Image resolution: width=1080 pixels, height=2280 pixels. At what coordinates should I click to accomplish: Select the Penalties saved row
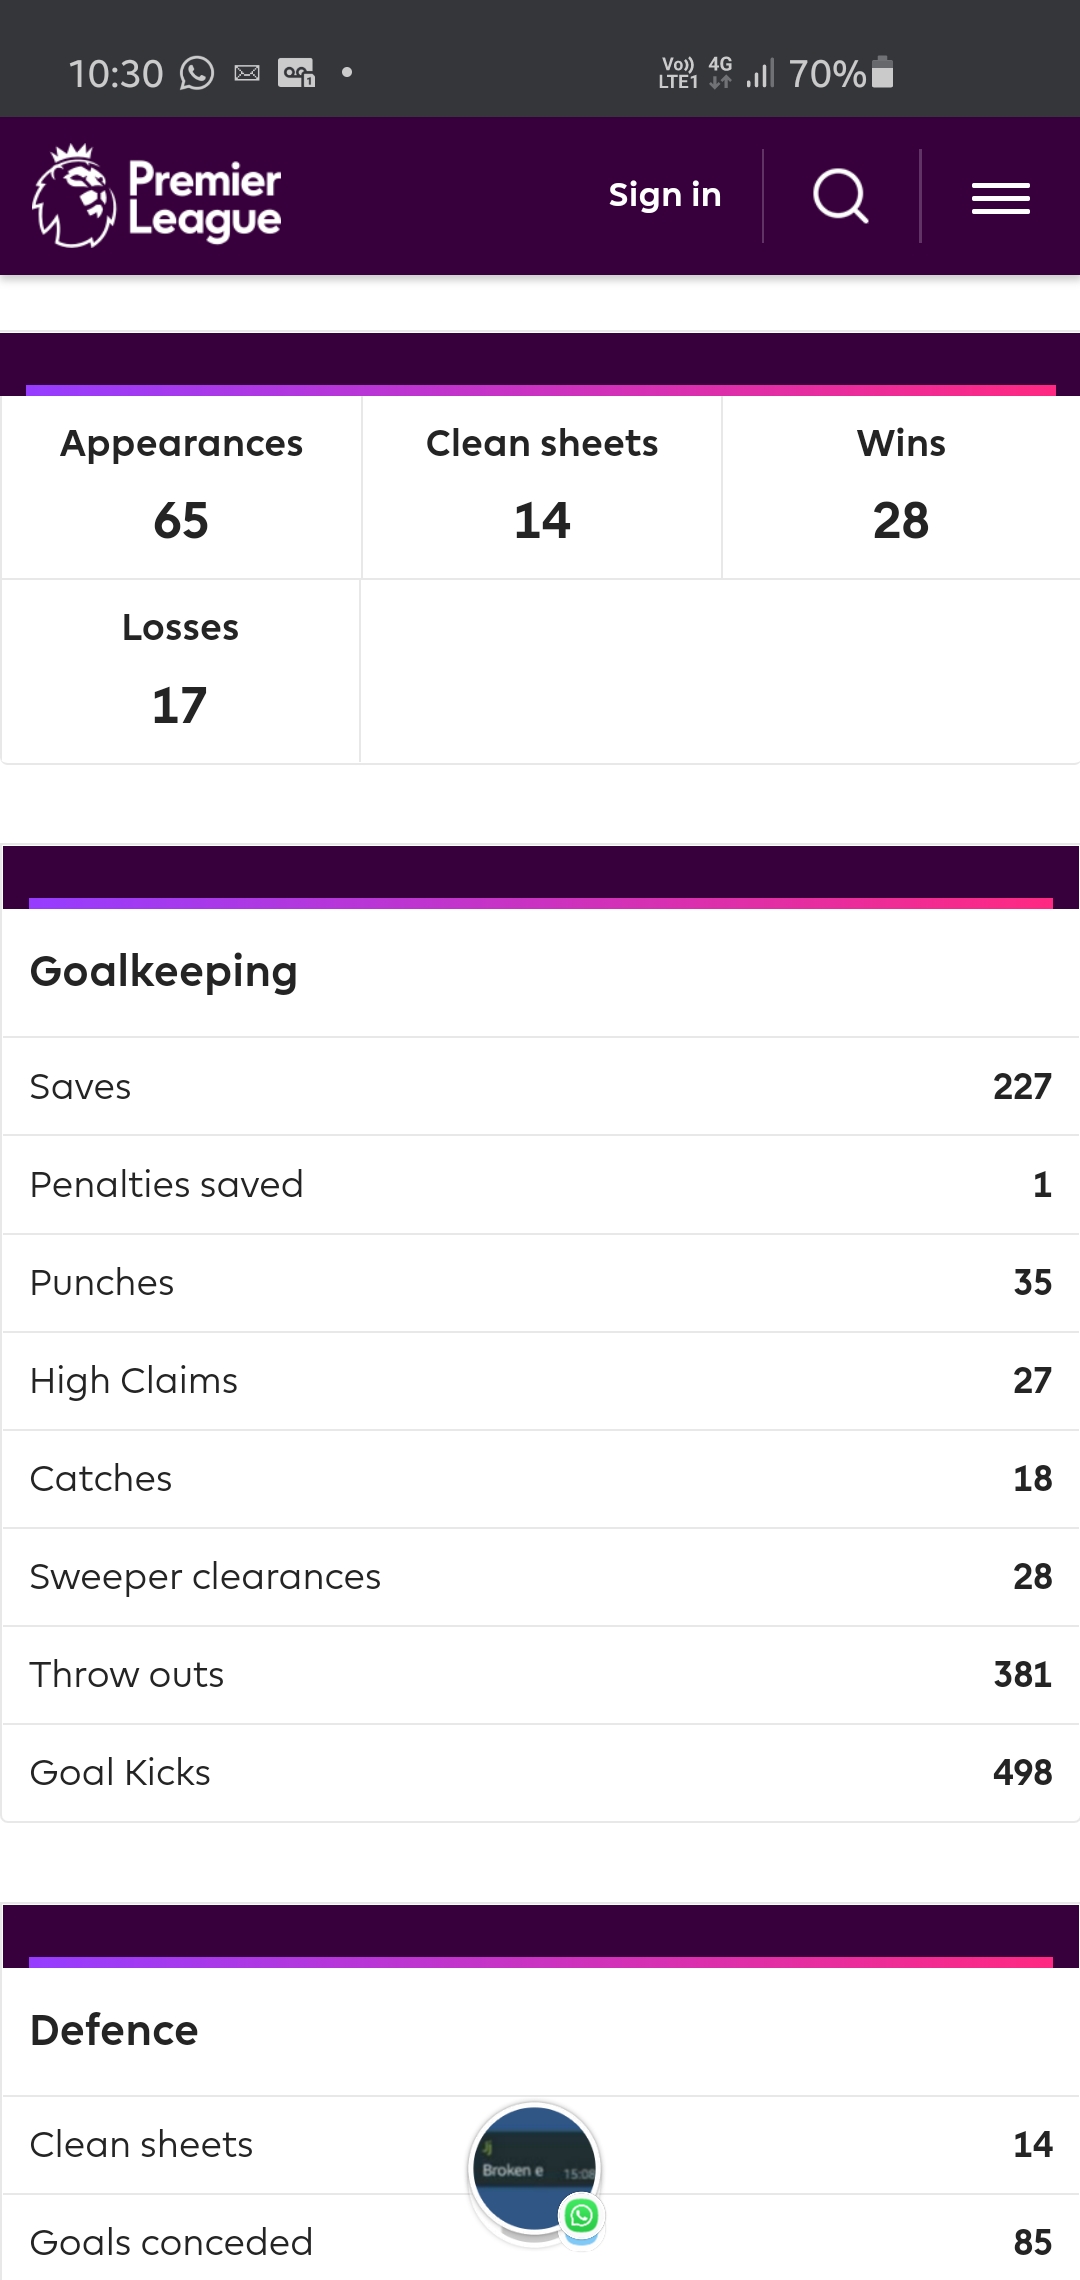tap(540, 1185)
